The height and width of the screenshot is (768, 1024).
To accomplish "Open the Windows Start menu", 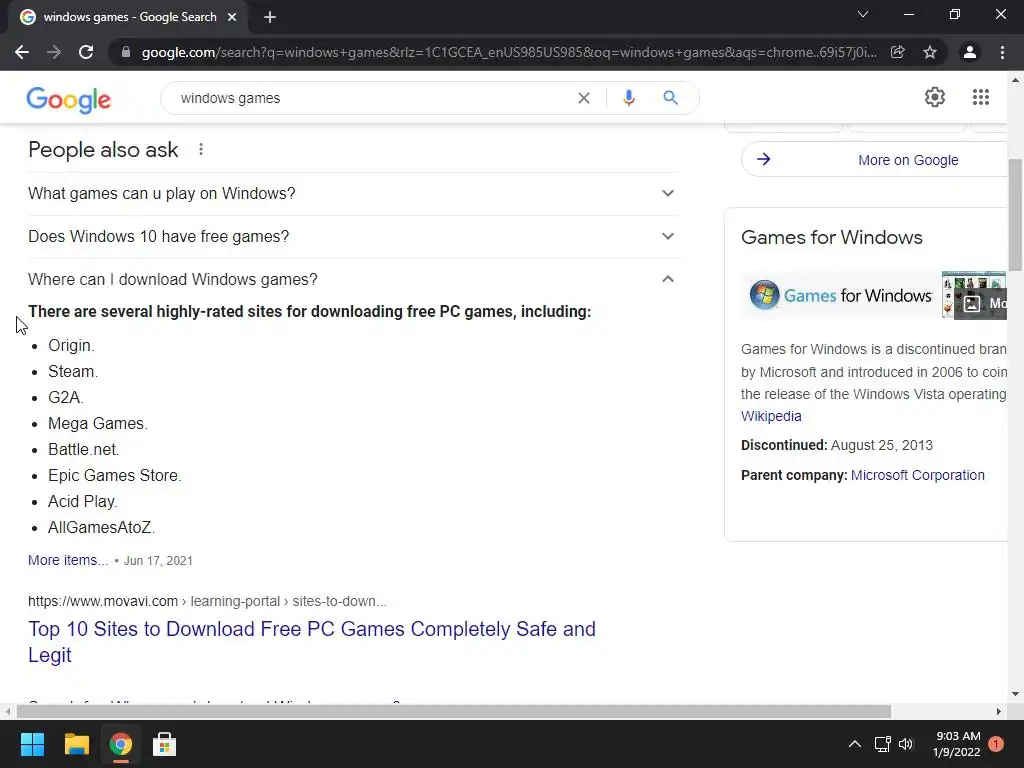I will (32, 744).
